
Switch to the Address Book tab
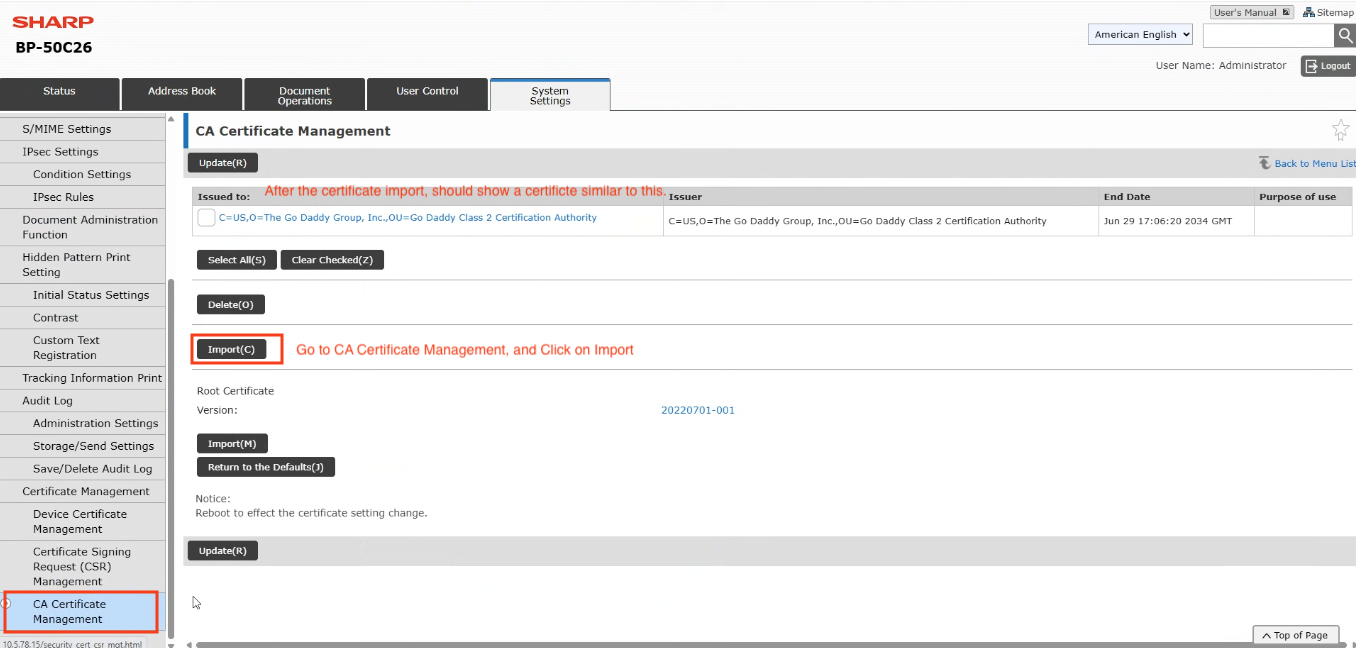coord(182,93)
